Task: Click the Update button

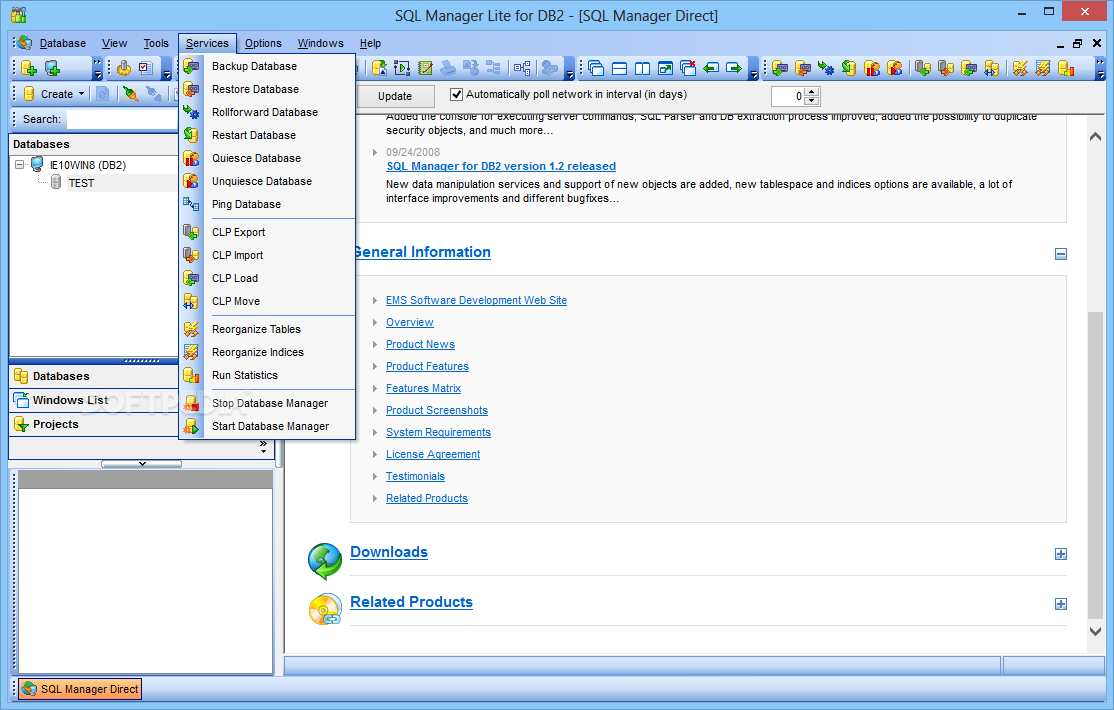Action: pyautogui.click(x=395, y=96)
